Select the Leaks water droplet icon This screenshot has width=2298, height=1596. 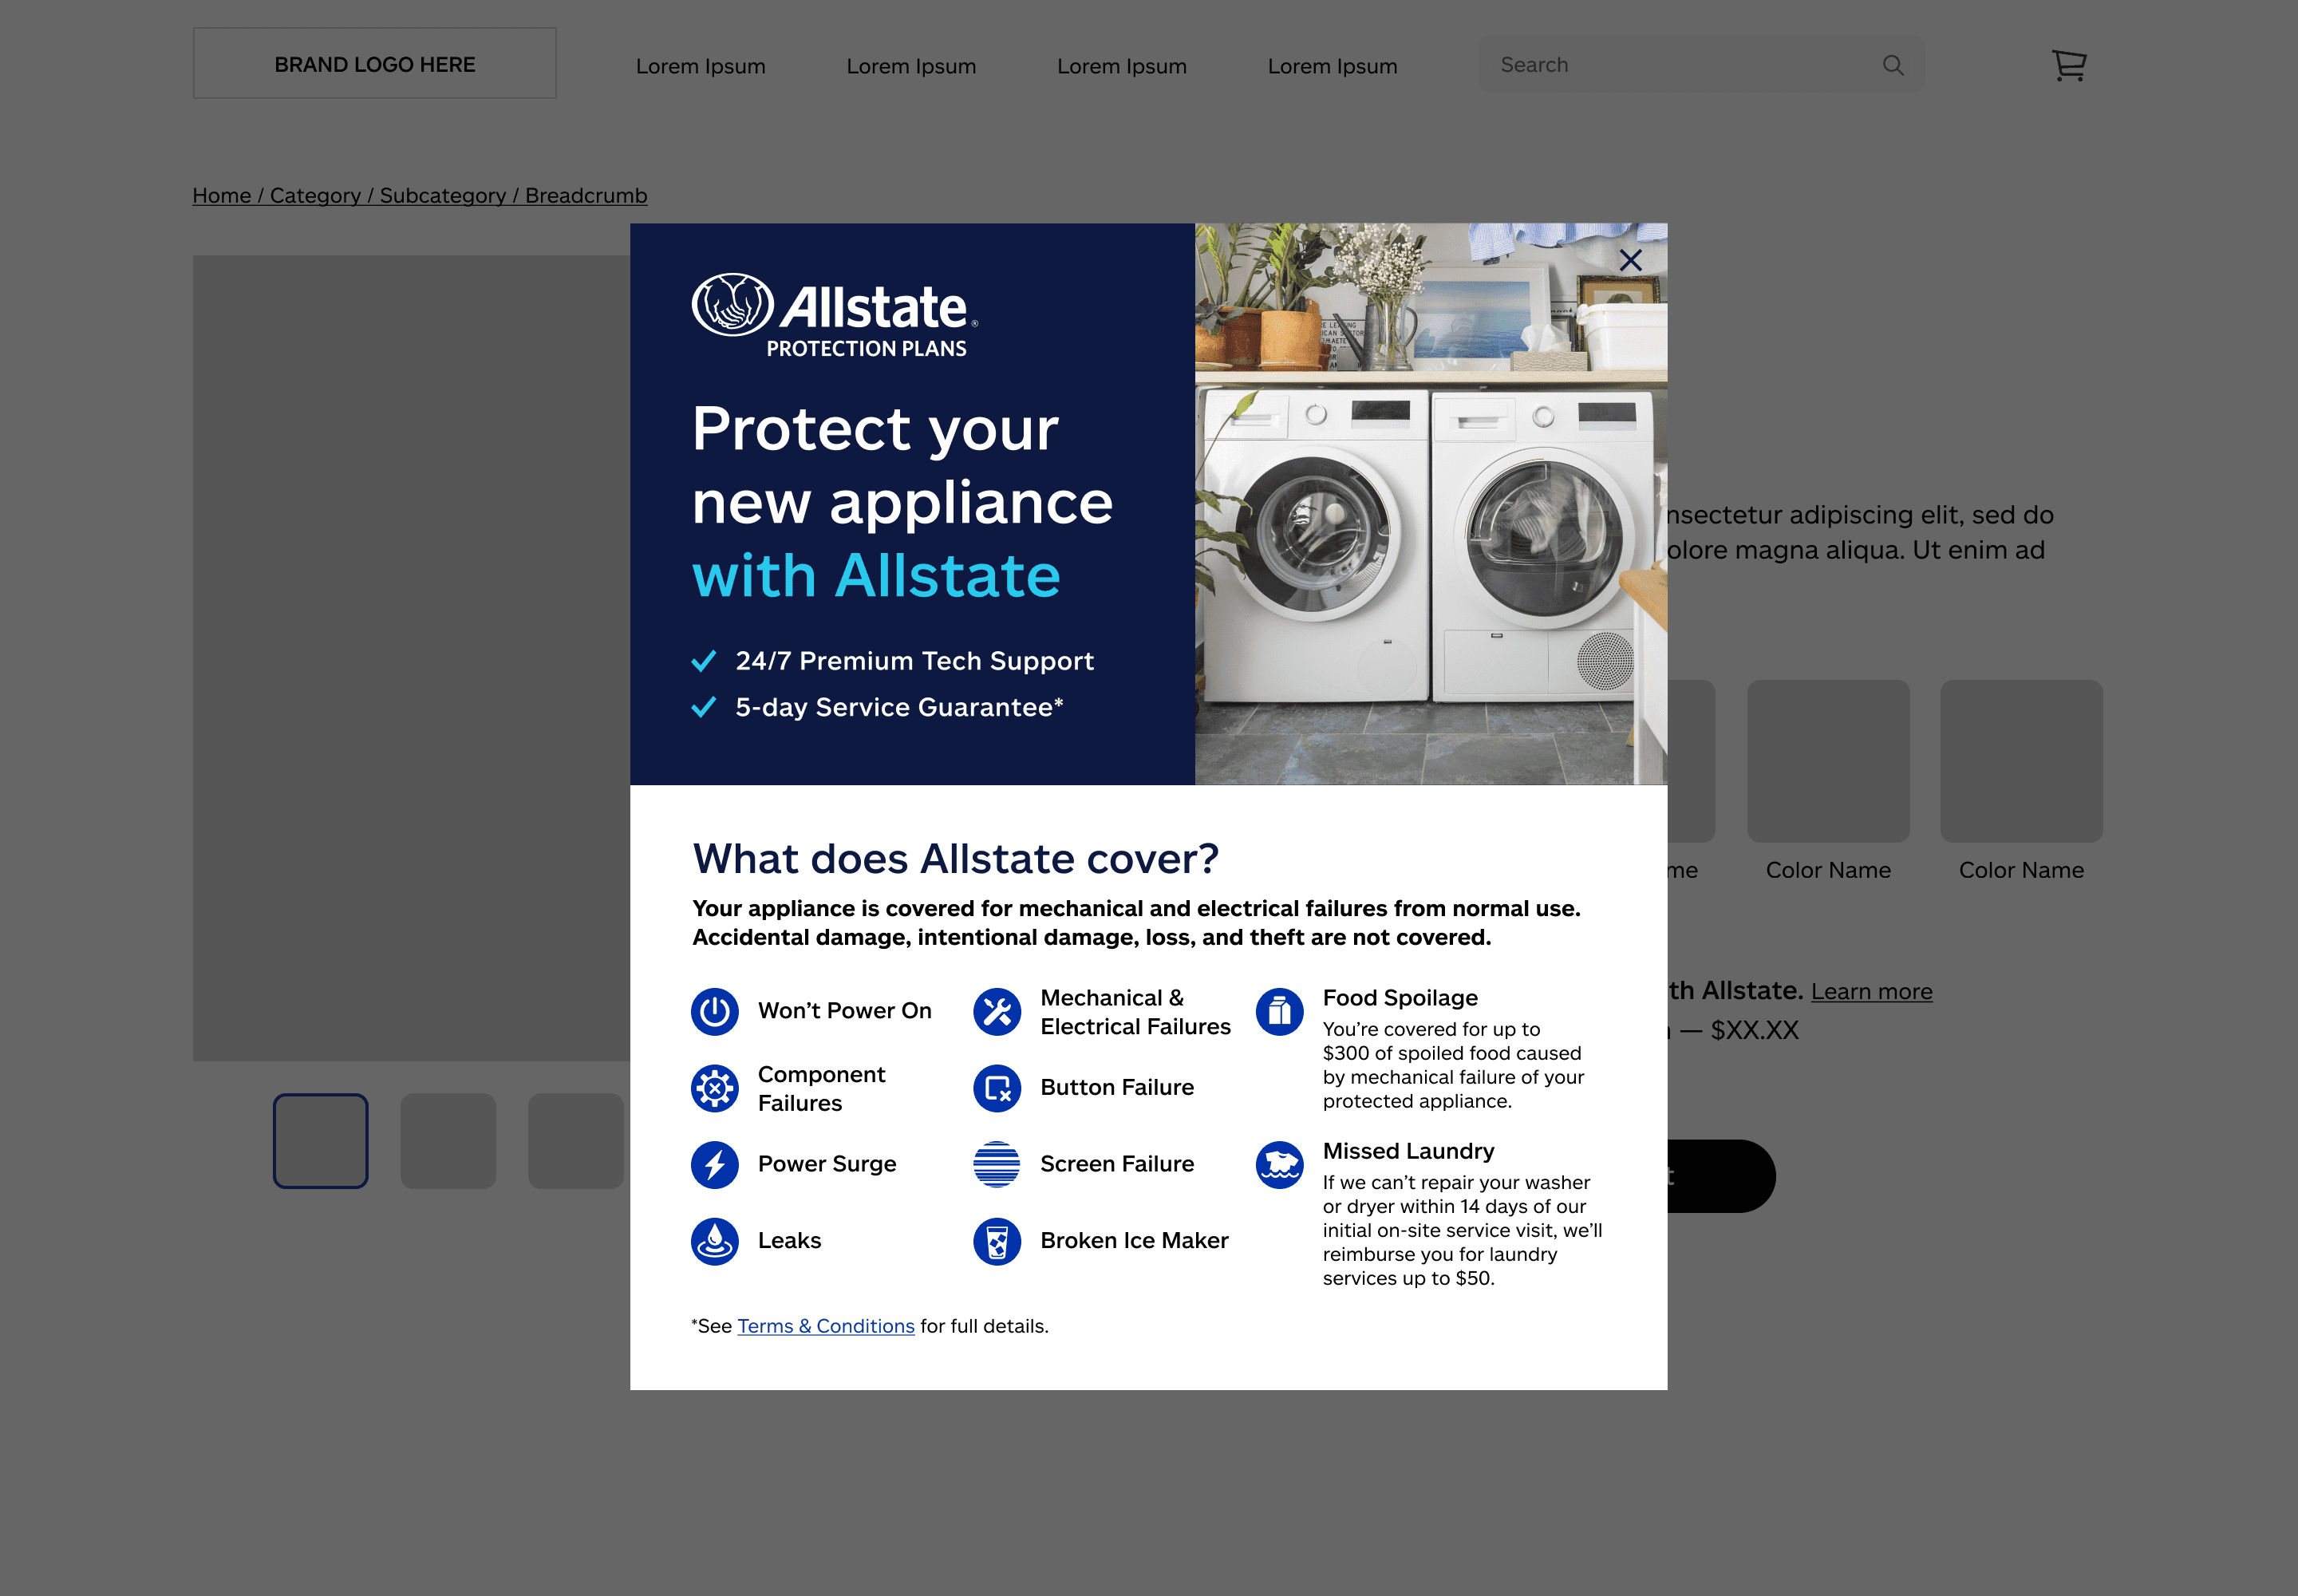pos(715,1241)
